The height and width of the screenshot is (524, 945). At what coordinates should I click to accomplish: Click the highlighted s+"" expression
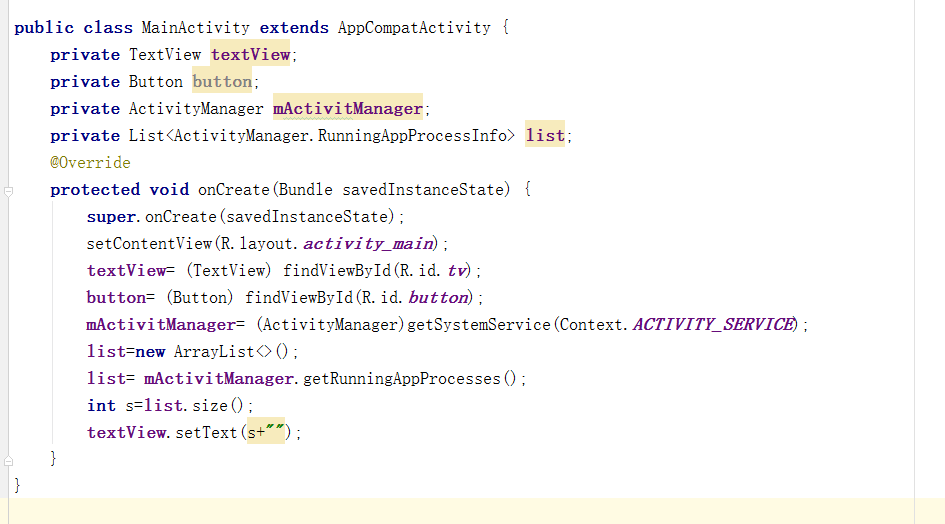pyautogui.click(x=266, y=433)
